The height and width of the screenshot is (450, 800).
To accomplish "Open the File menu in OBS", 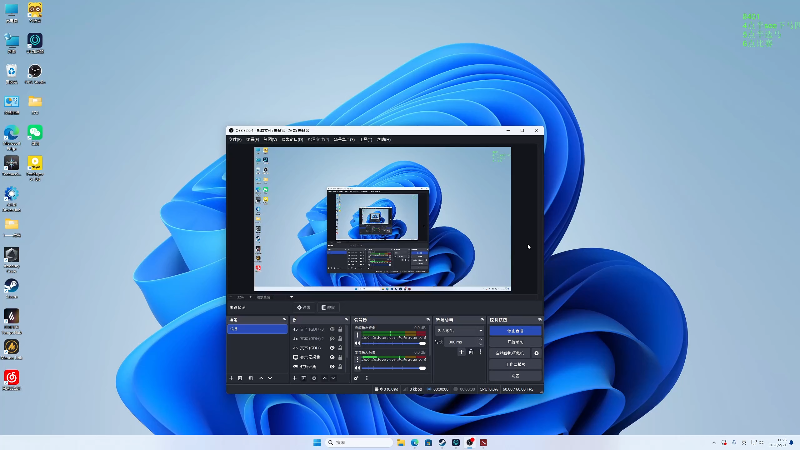I will pos(234,140).
